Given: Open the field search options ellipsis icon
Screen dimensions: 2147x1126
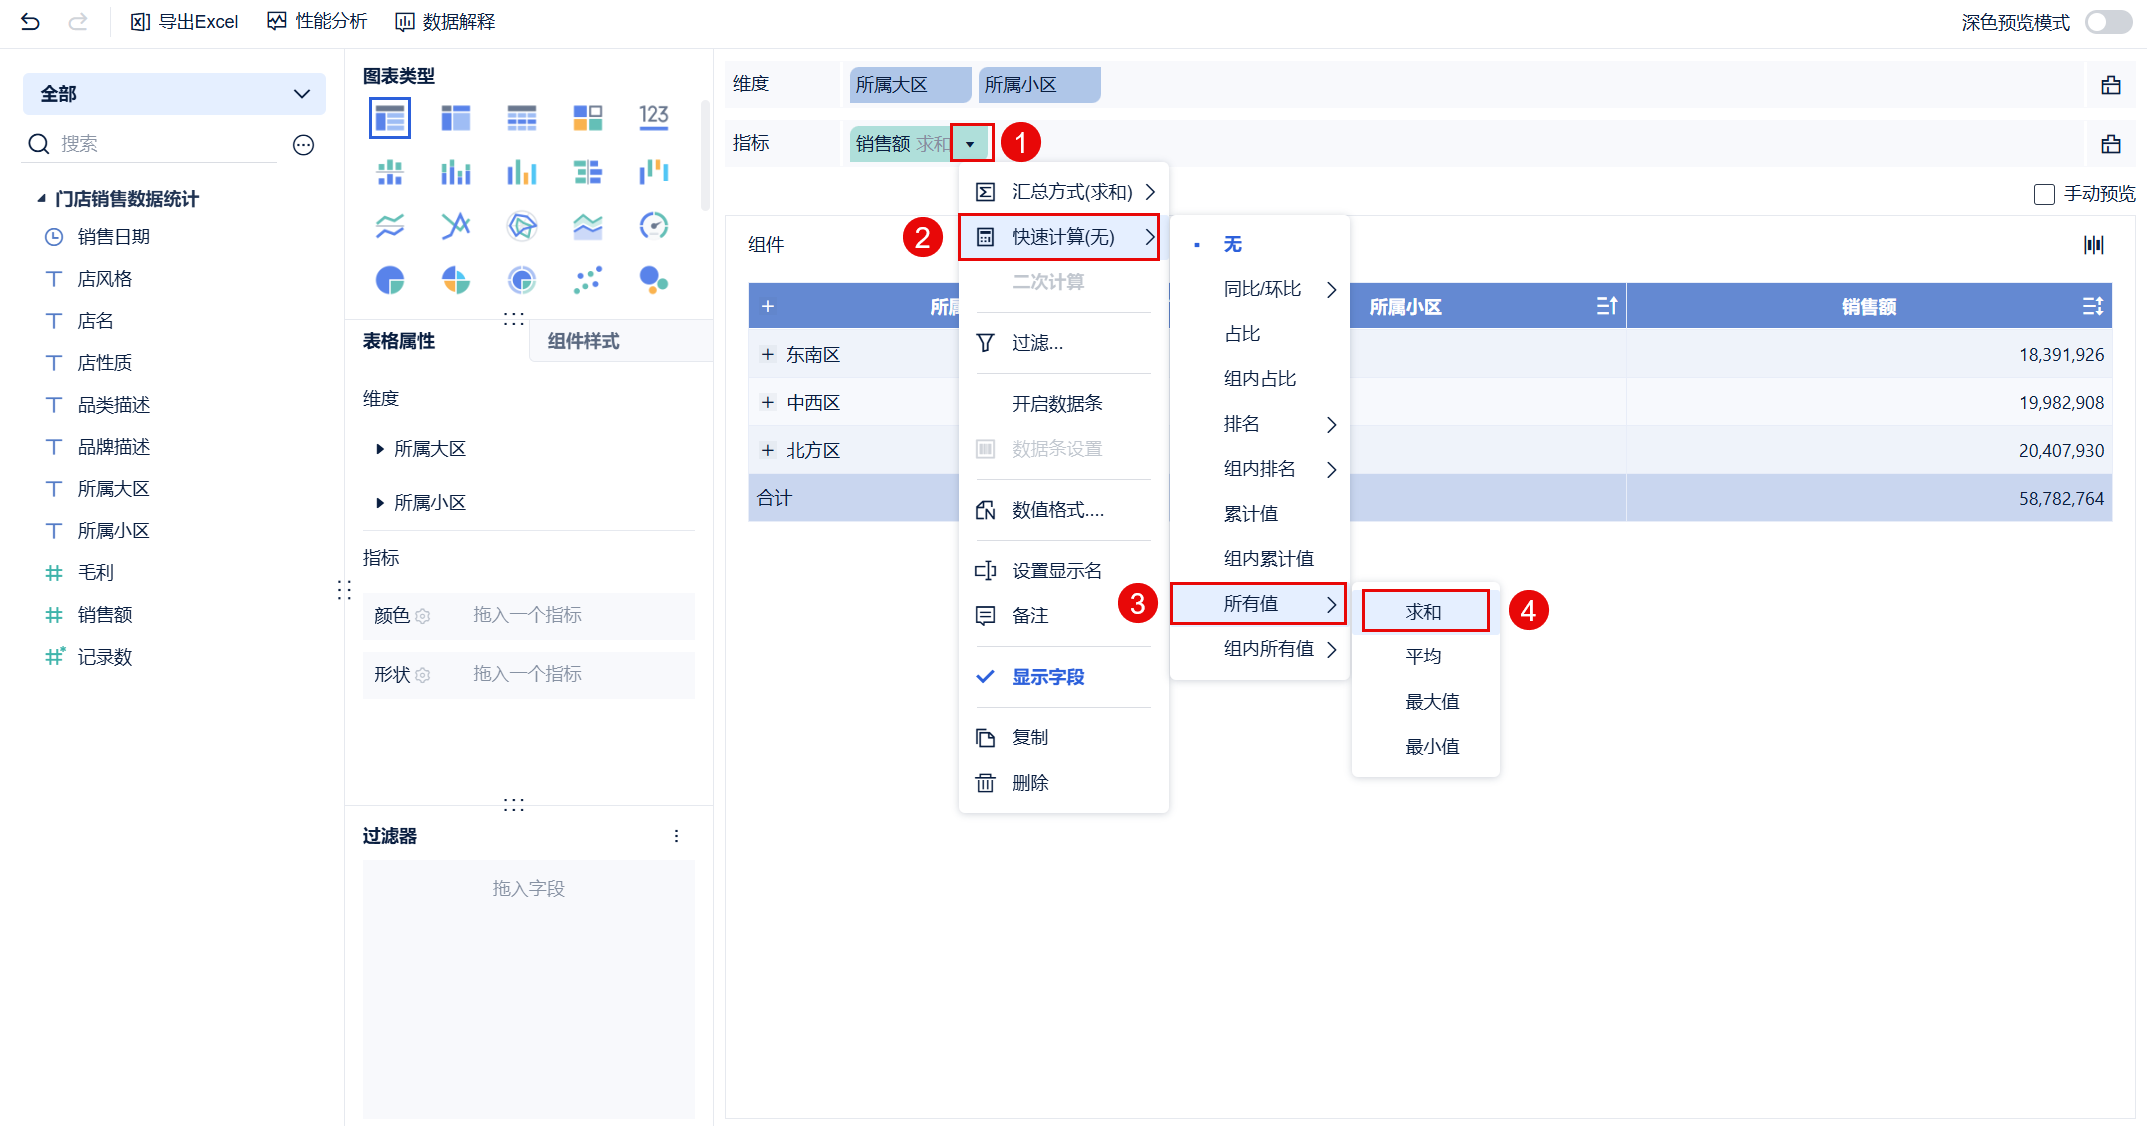Looking at the screenshot, I should (x=303, y=145).
